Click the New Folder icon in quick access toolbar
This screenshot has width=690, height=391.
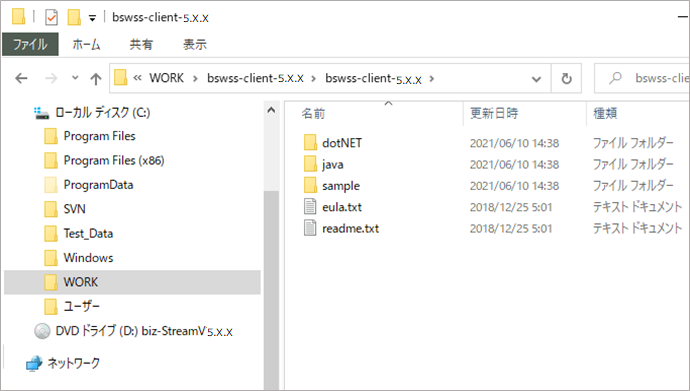[74, 18]
